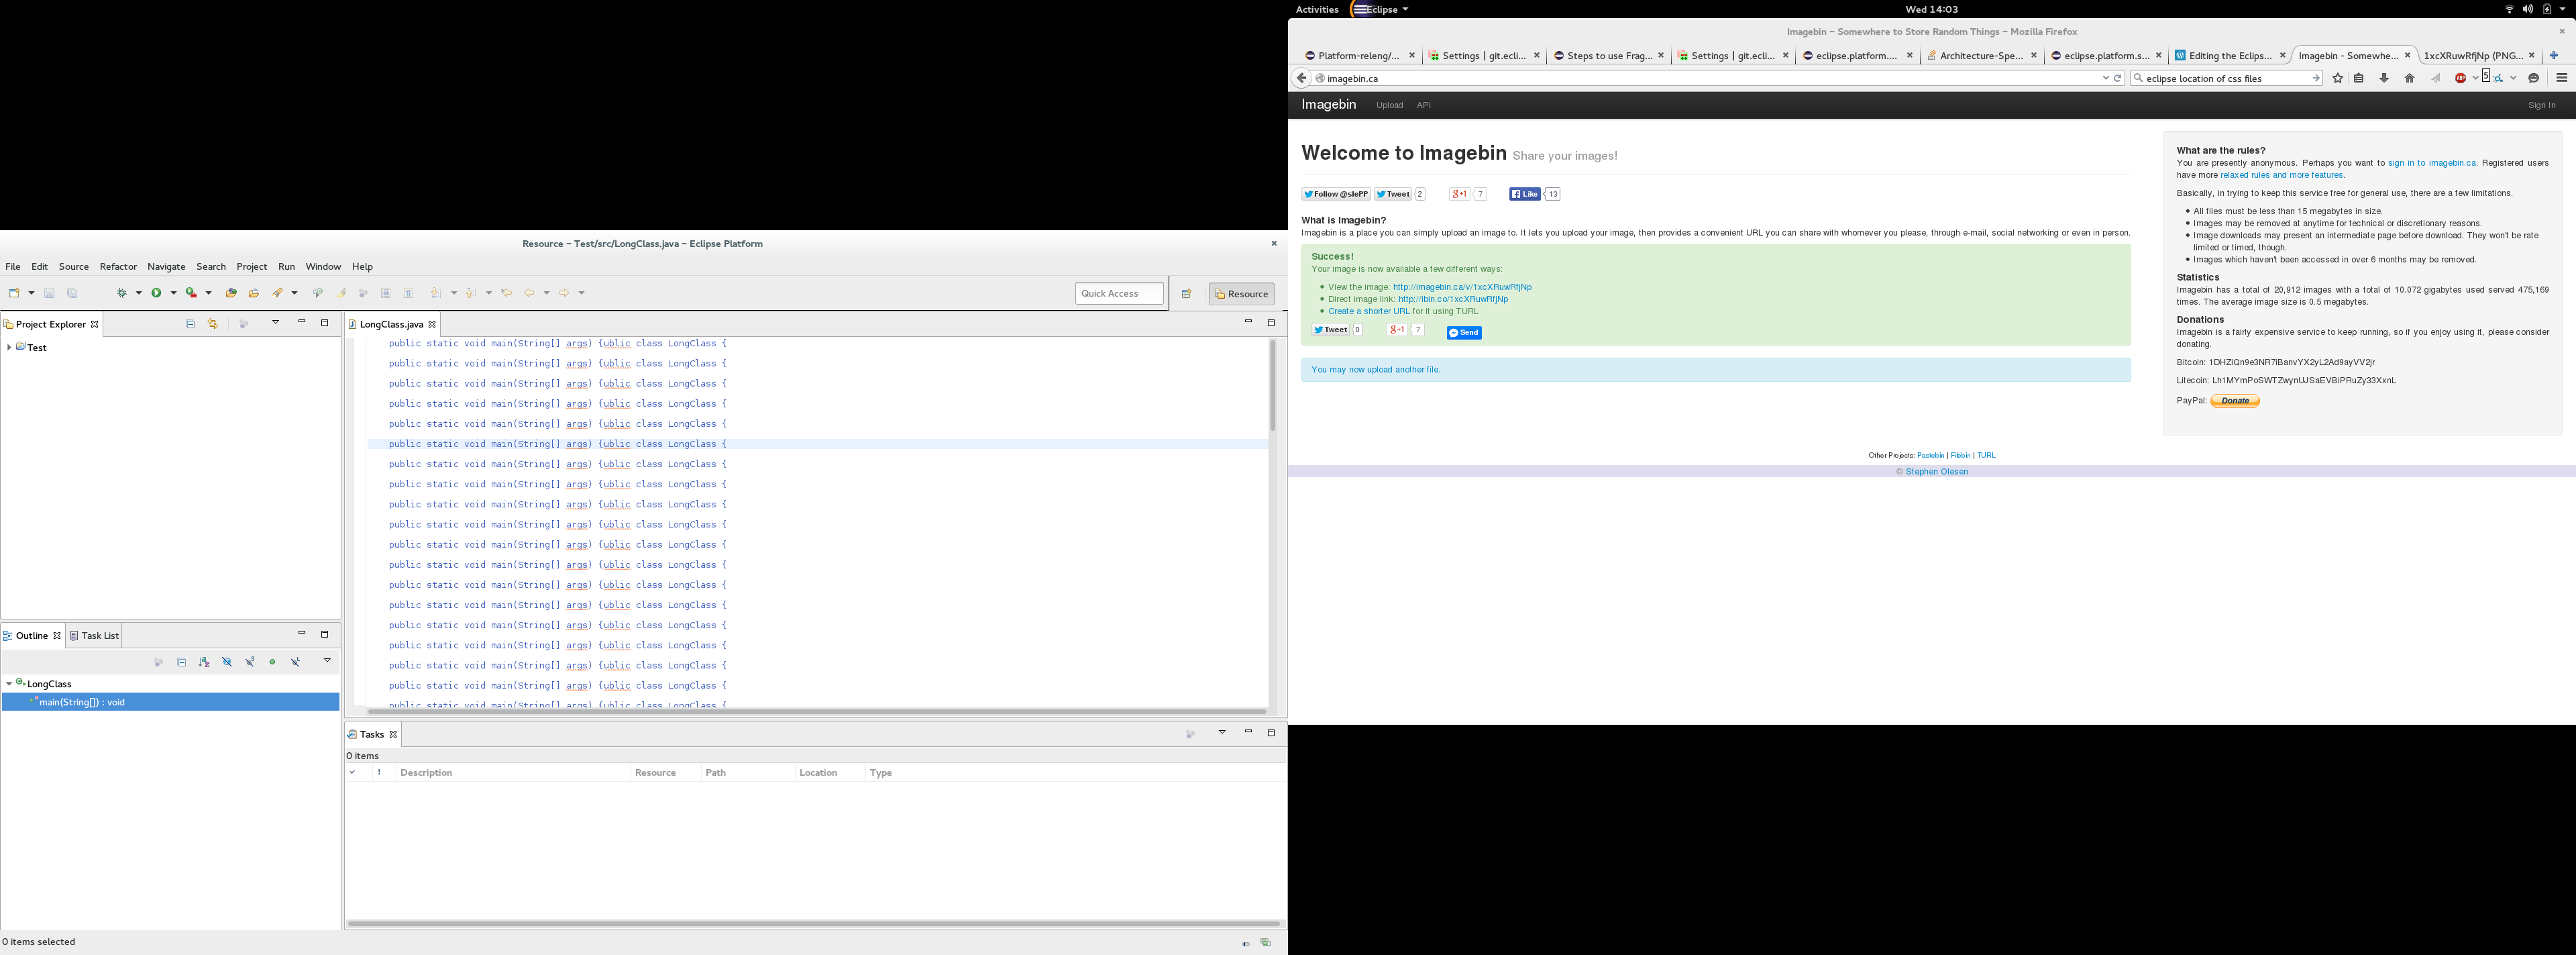
Task: Click the Adblock Plus ABP icon
Action: click(2461, 78)
